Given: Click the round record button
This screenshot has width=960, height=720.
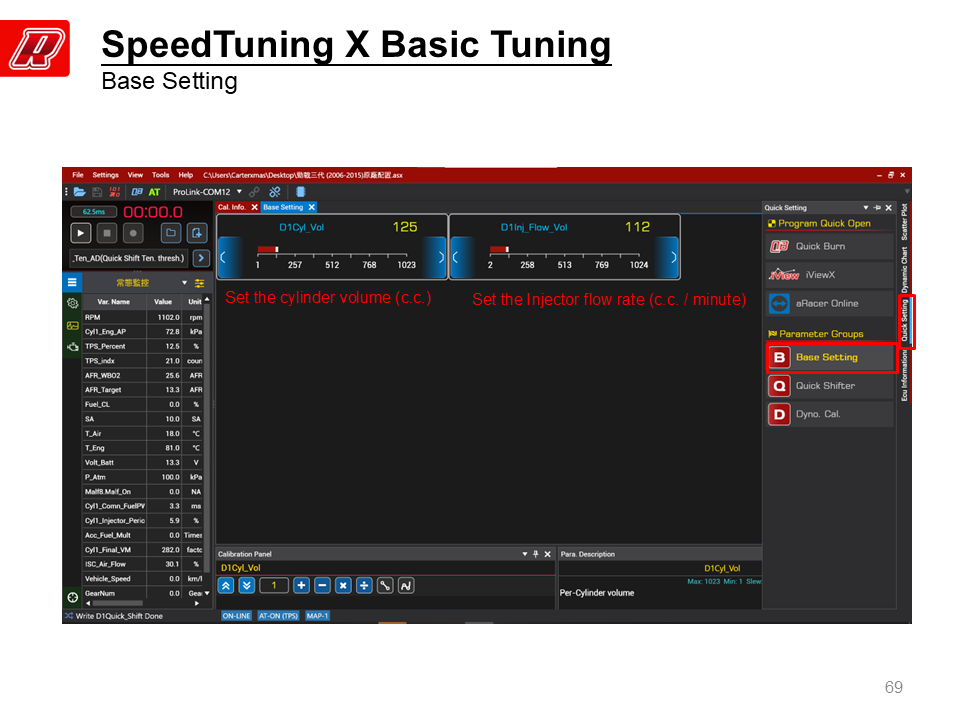Looking at the screenshot, I should coord(133,233).
